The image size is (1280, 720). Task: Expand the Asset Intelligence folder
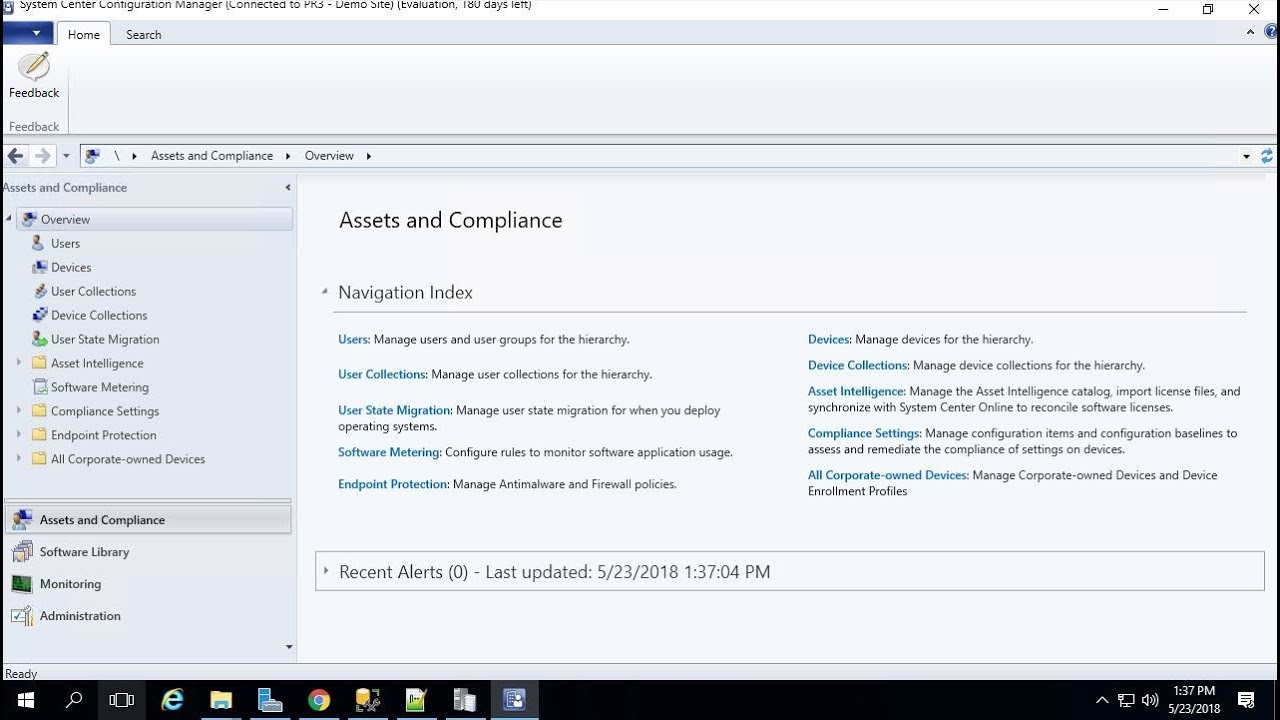click(18, 363)
